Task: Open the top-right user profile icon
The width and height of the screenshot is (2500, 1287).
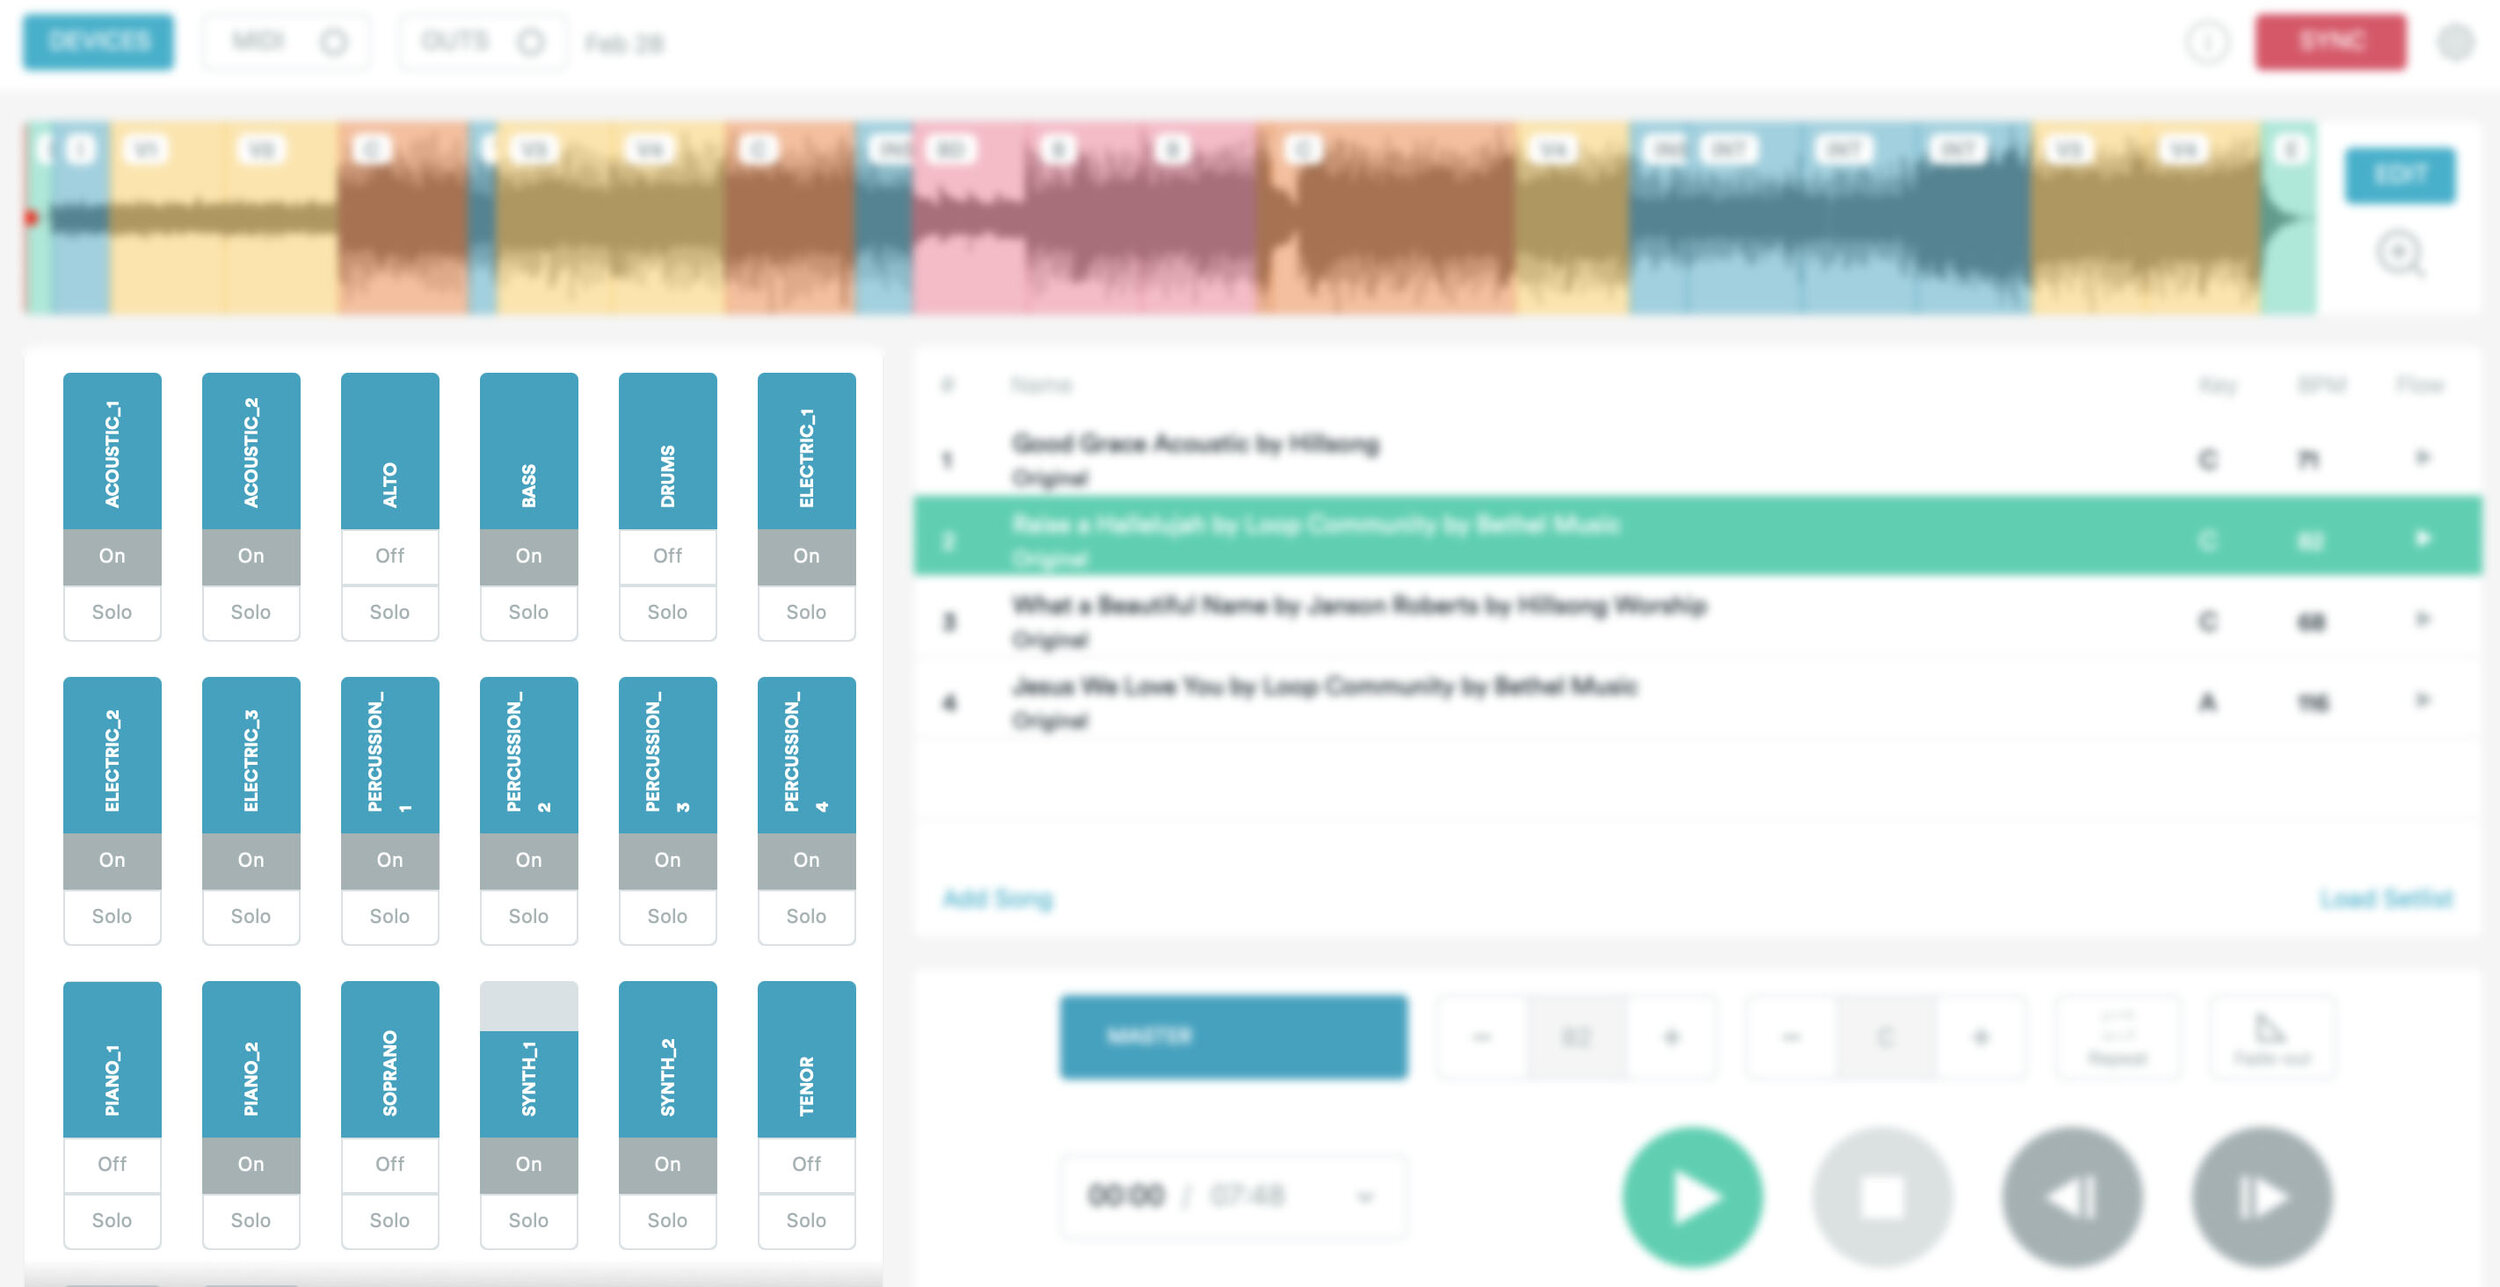Action: [2455, 42]
